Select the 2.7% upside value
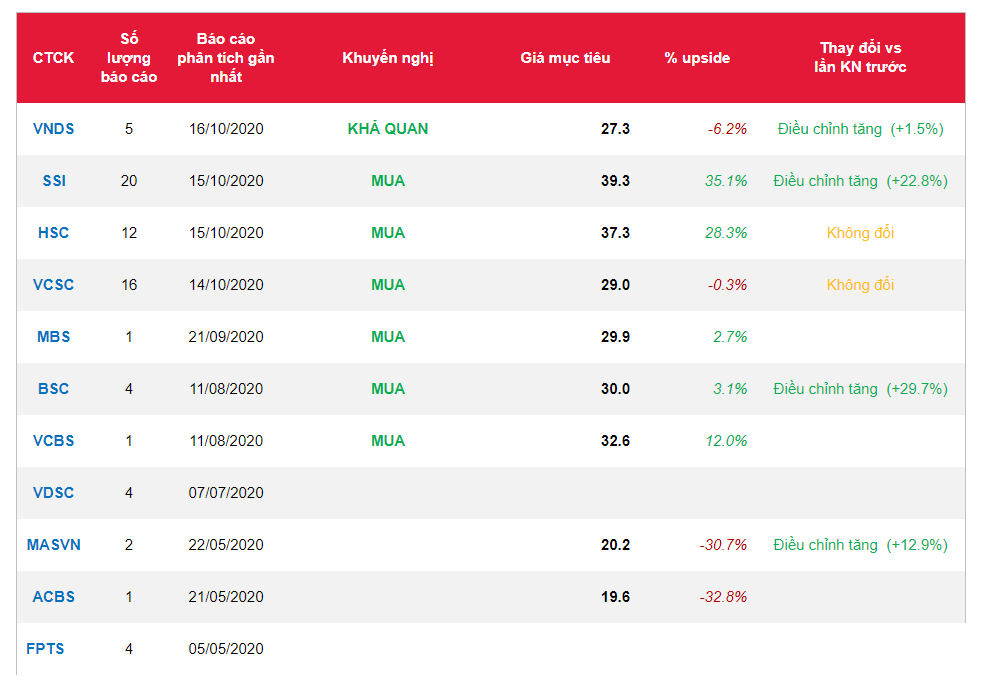The height and width of the screenshot is (683, 994). (x=730, y=337)
